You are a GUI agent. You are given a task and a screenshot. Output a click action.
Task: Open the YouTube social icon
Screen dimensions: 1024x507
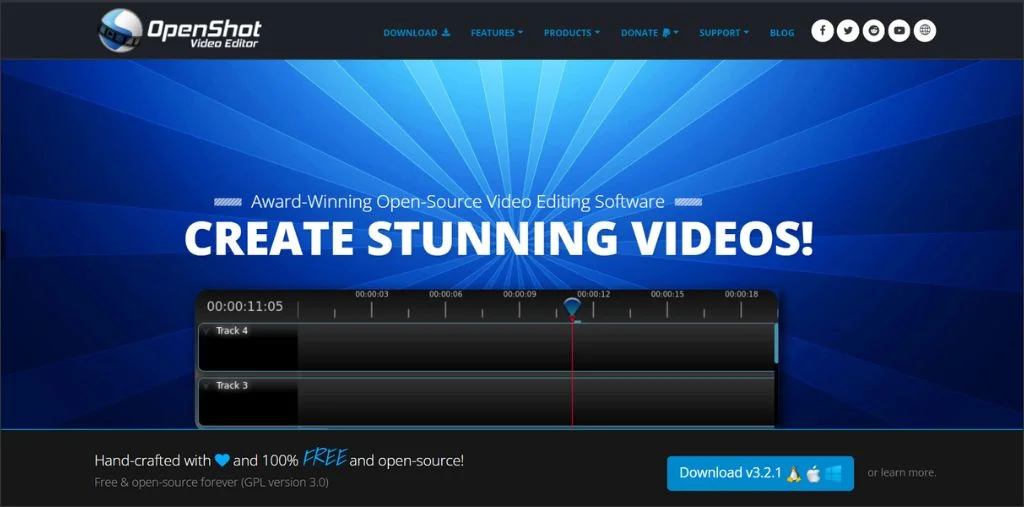(x=899, y=31)
